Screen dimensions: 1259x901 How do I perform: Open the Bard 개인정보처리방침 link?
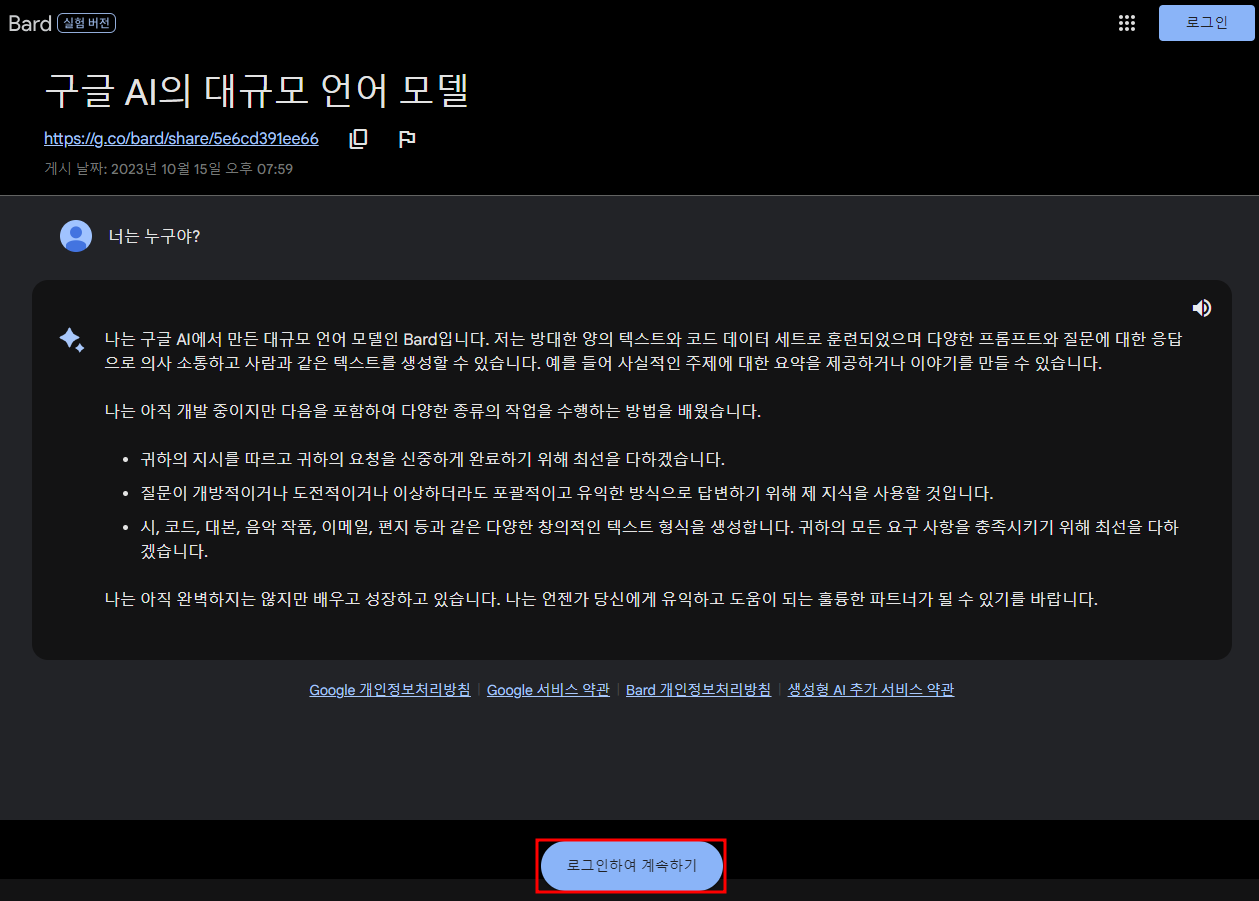698,690
